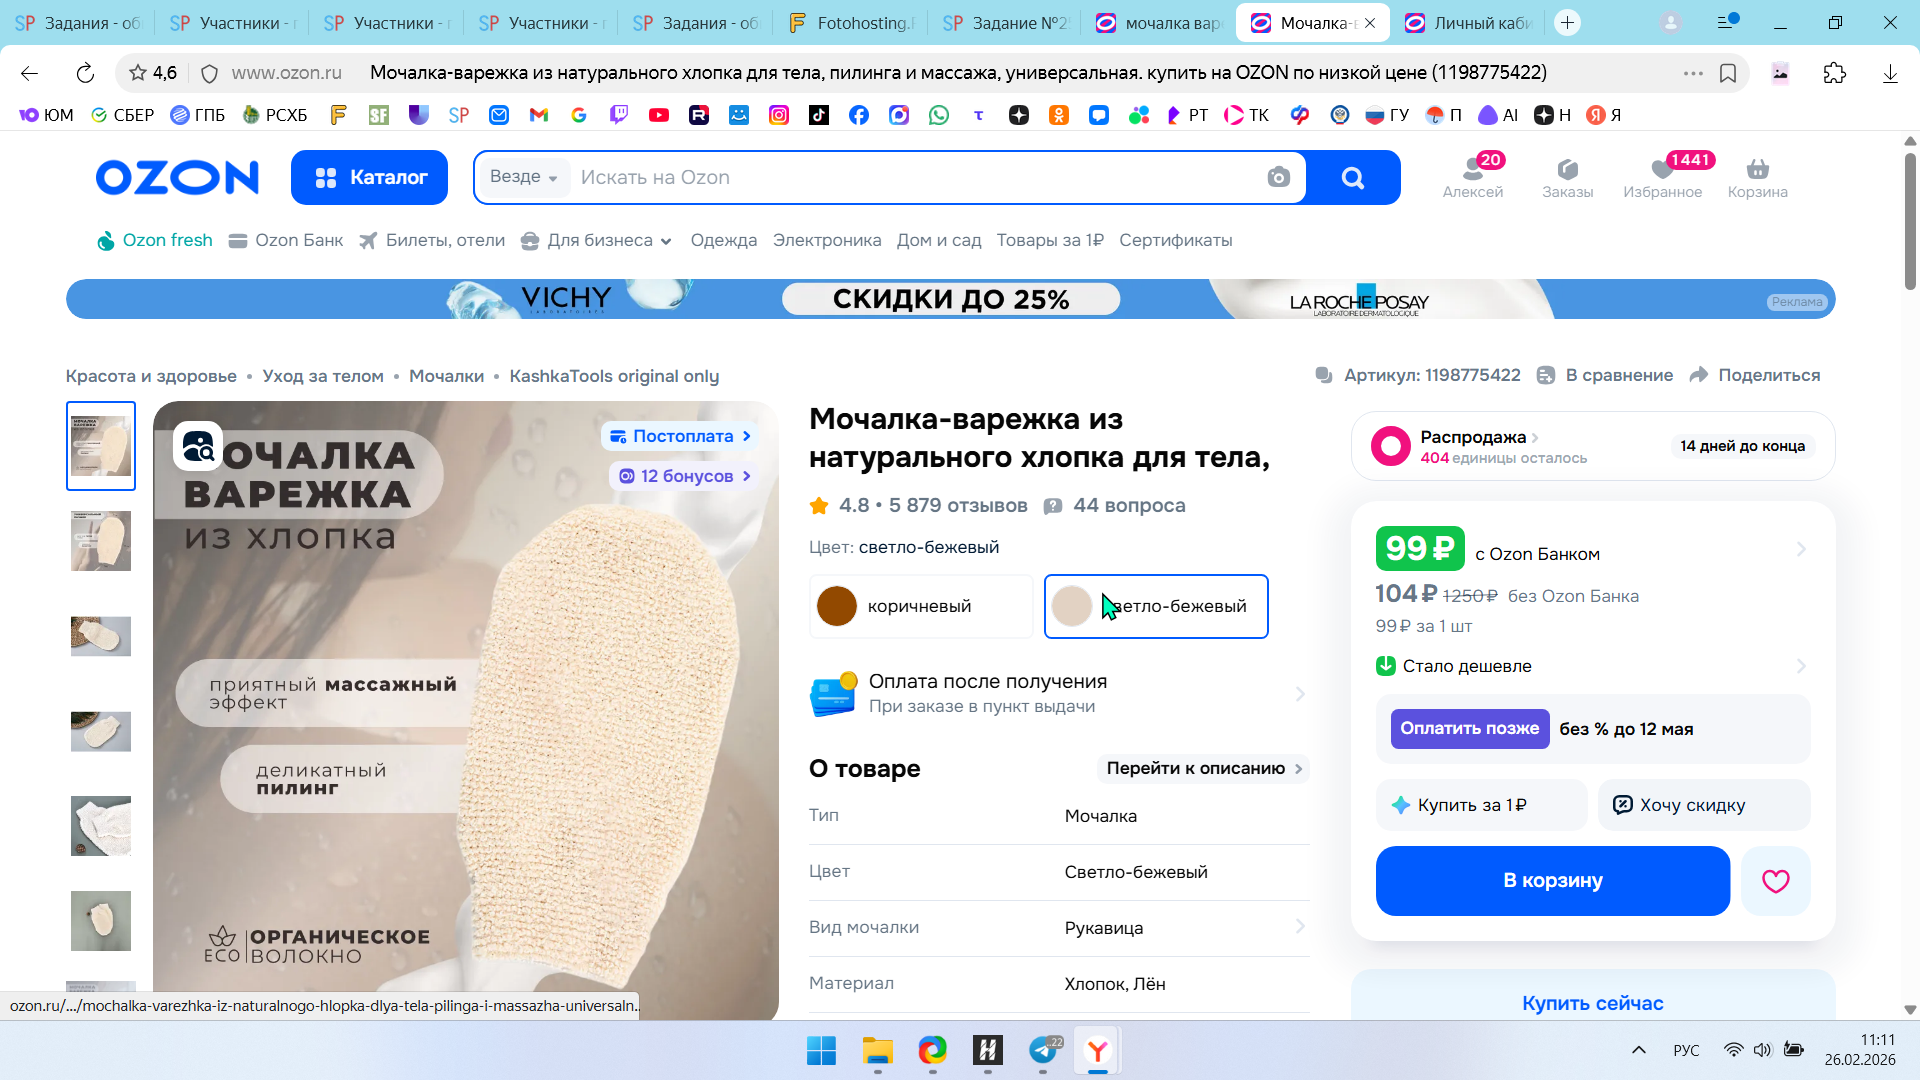
Task: Open the Заказы orders icon
Action: (x=1567, y=177)
